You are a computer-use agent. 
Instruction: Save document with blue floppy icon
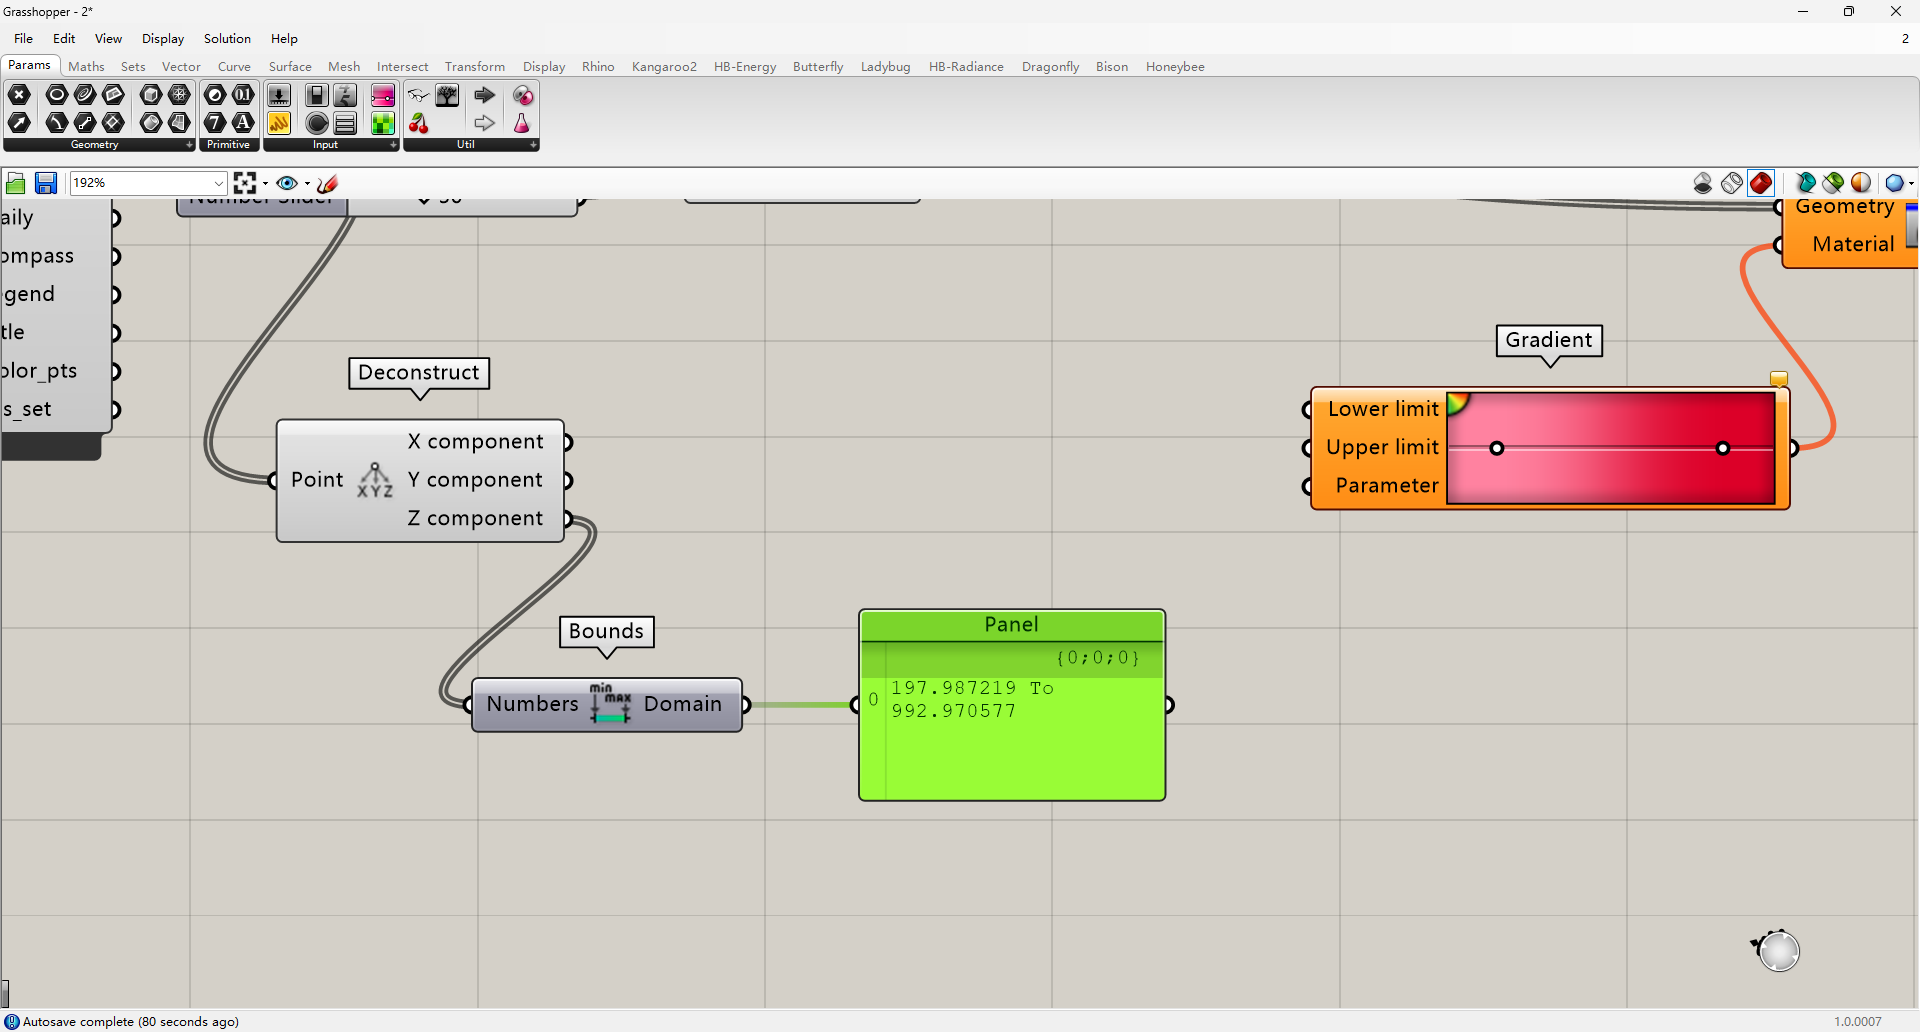click(46, 183)
